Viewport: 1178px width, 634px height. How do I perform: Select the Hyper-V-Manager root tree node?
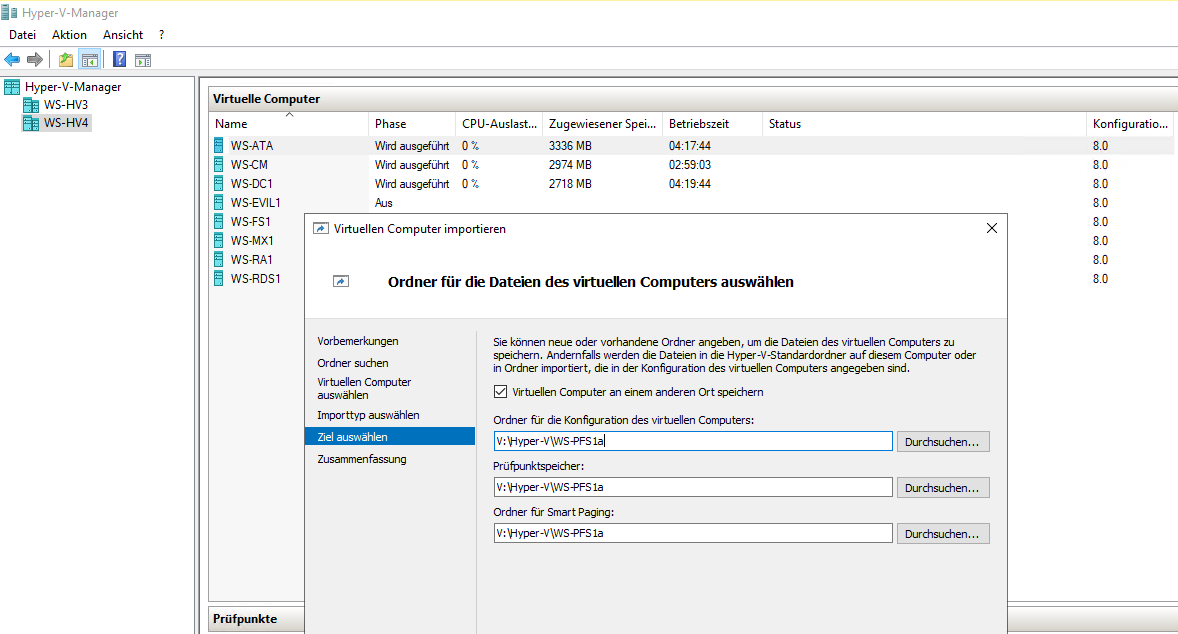73,87
